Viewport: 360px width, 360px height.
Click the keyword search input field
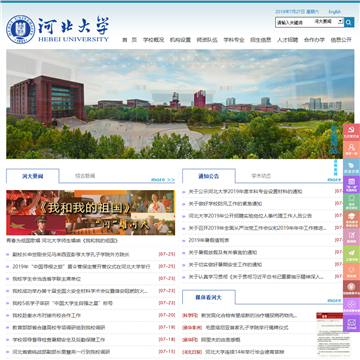click(x=294, y=22)
